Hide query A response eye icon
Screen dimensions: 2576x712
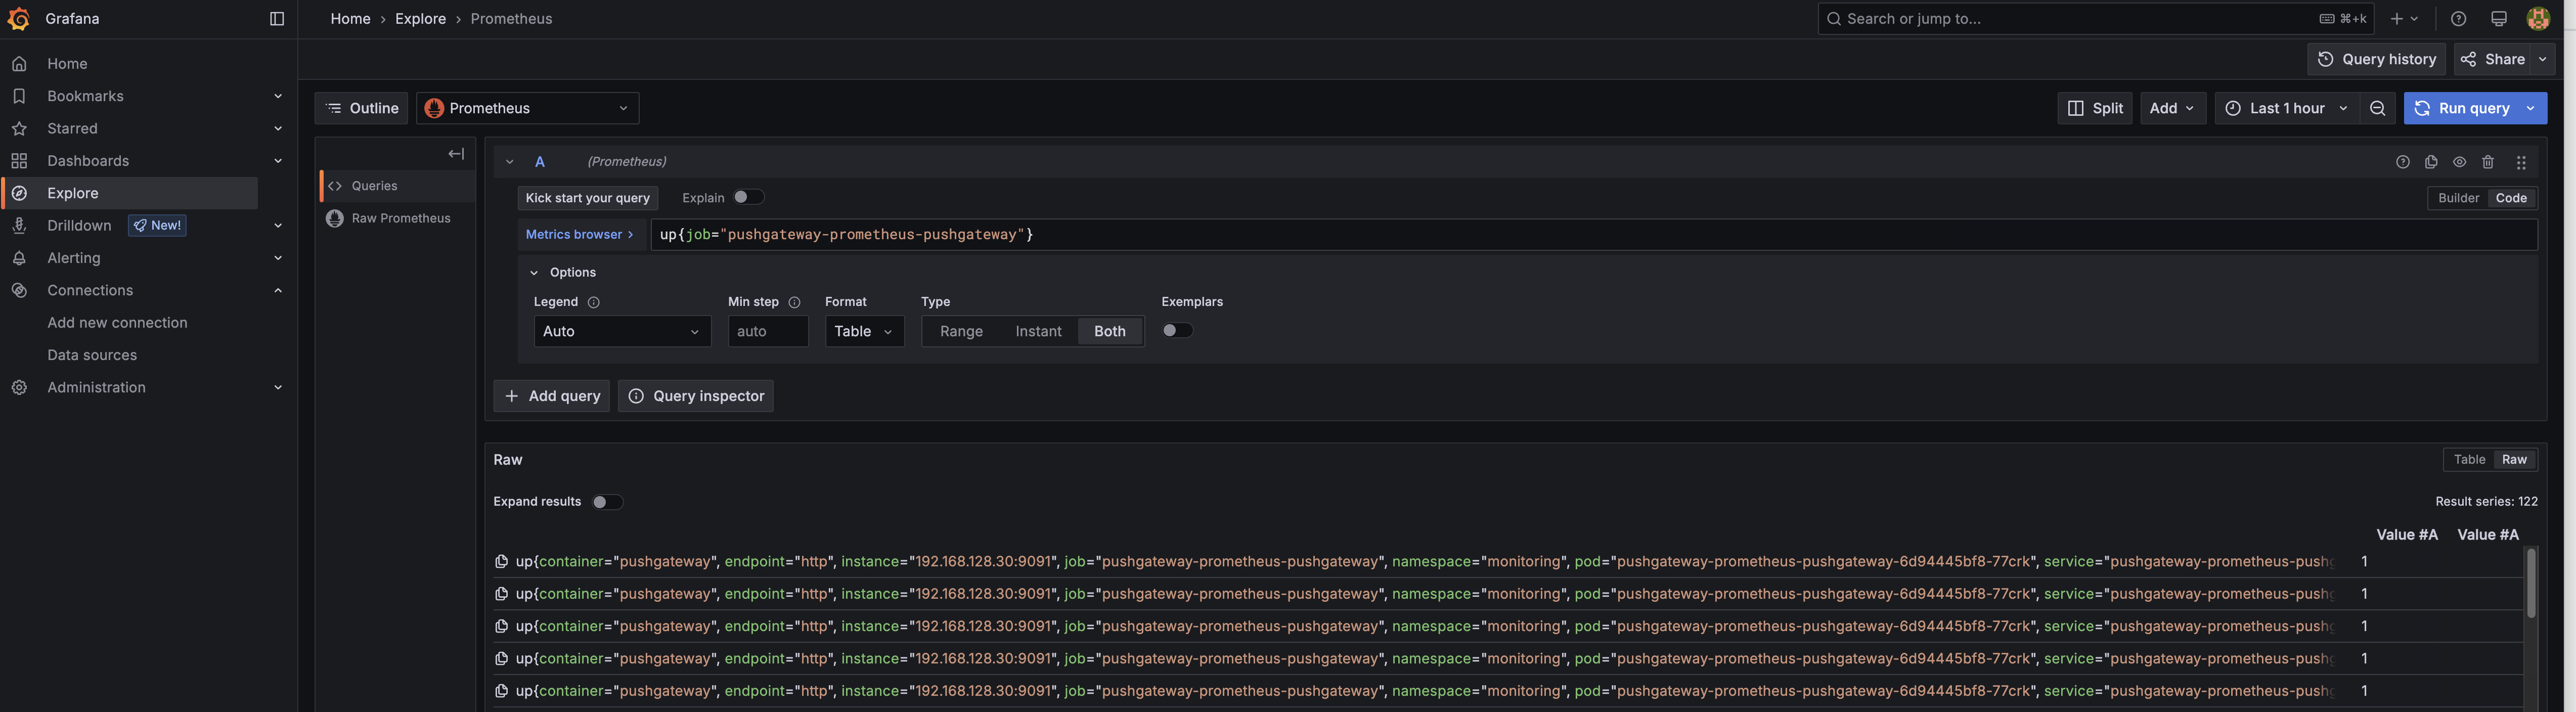[2459, 162]
